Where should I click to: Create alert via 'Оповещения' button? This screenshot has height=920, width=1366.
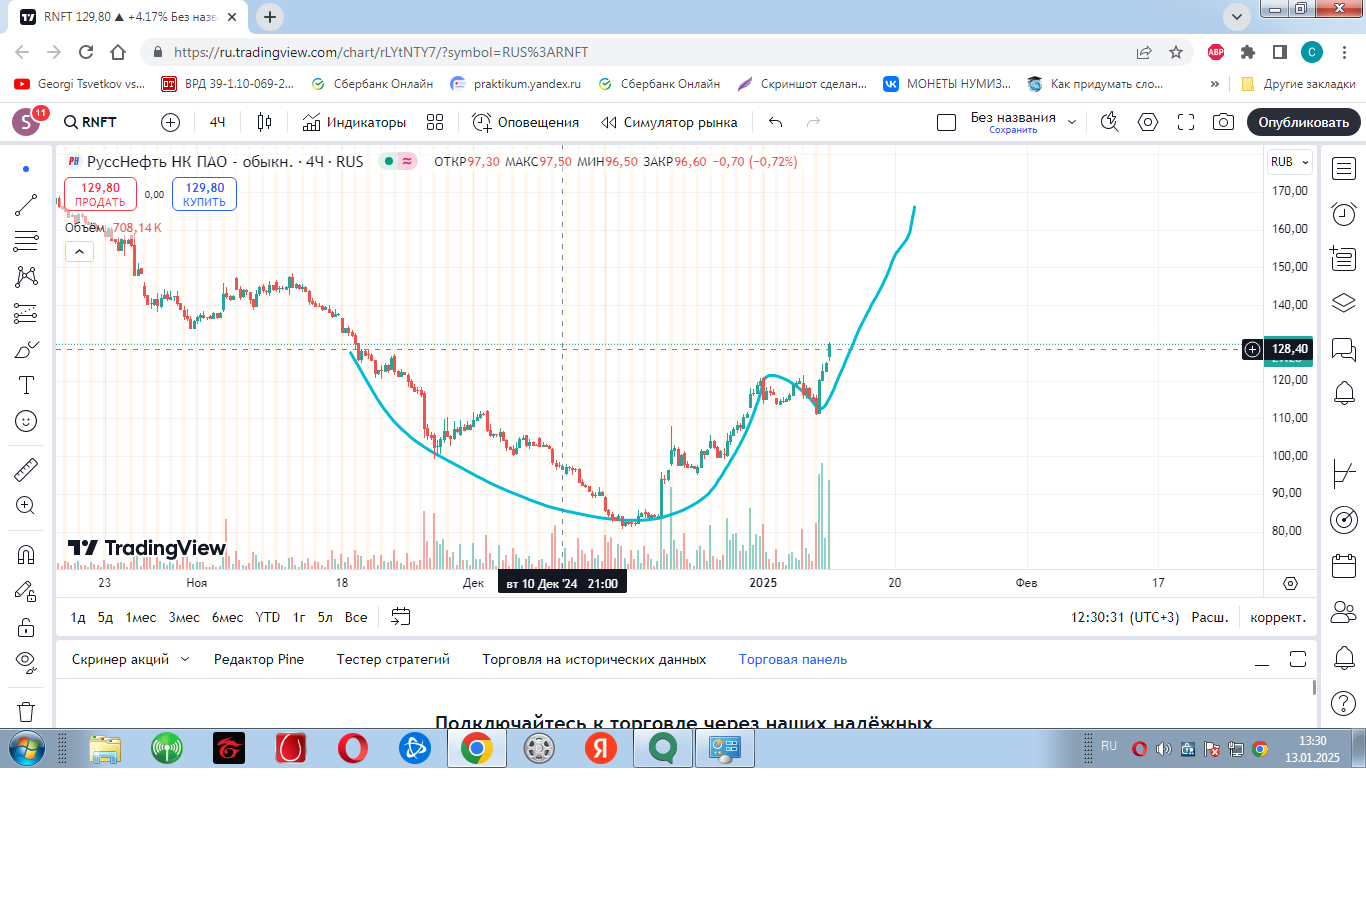pos(526,122)
